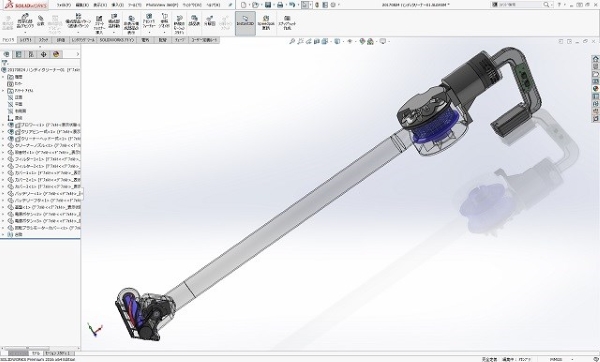Image resolution: width=600 pixels, height=362 pixels.
Task: Open the FeatureManager design tree tab icon
Action: (x=7, y=54)
